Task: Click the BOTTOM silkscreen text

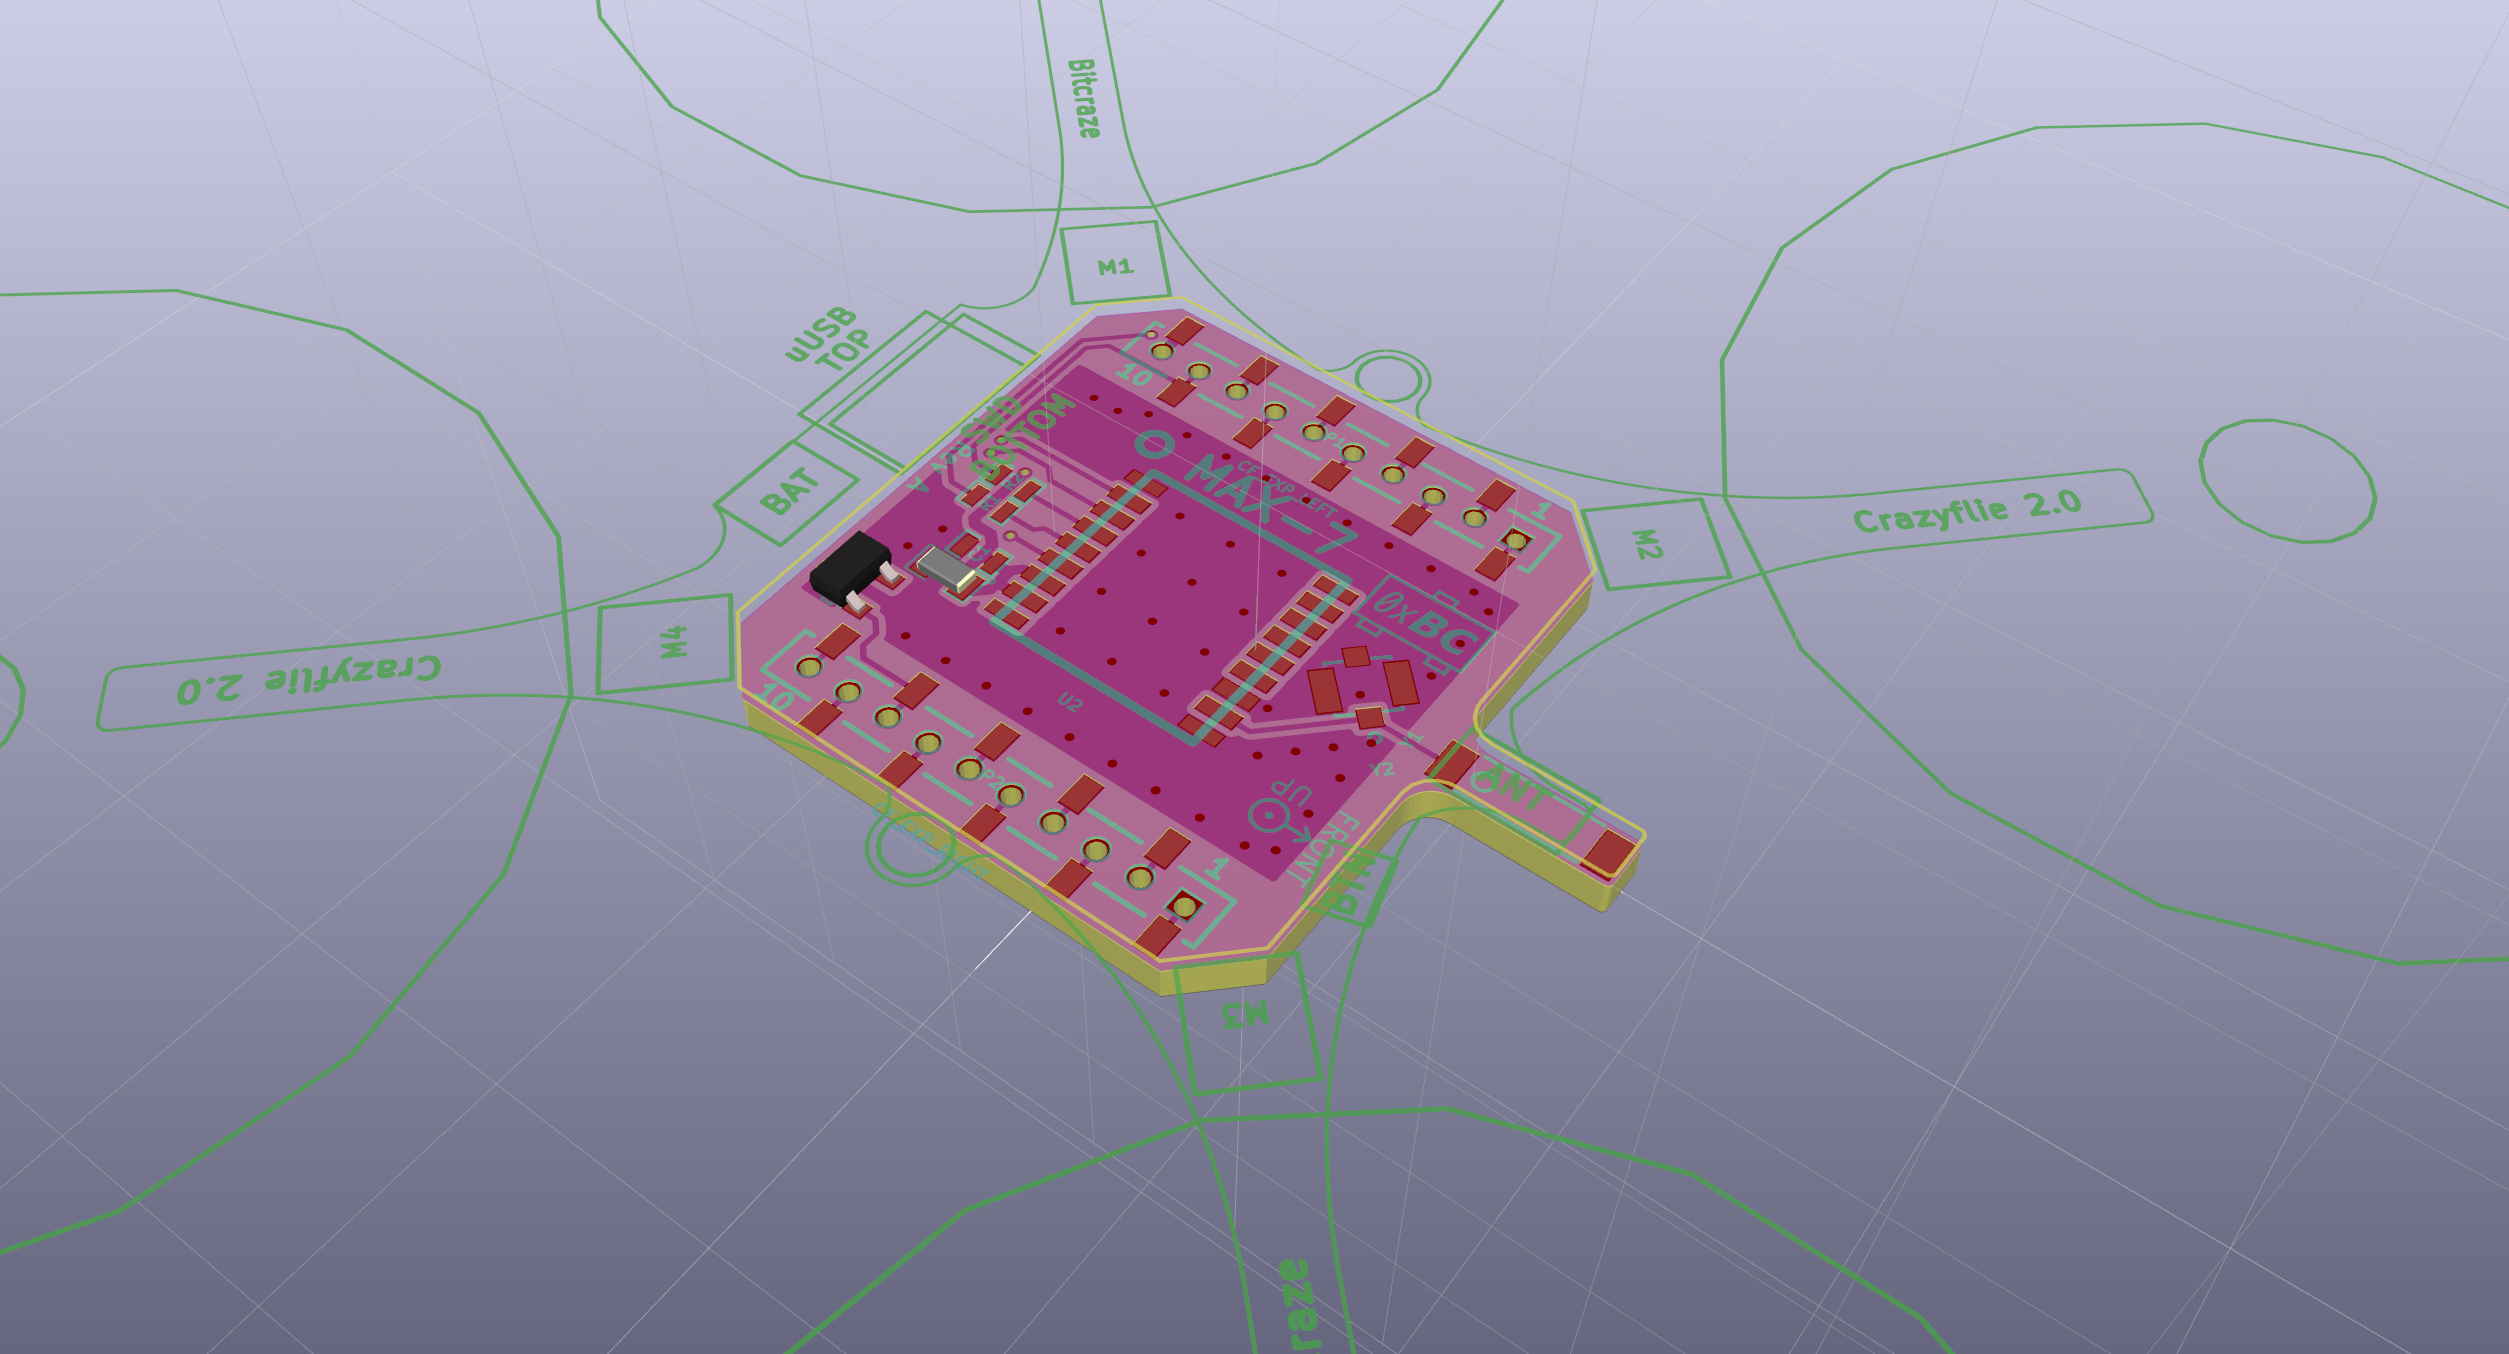Action: click(x=1023, y=437)
